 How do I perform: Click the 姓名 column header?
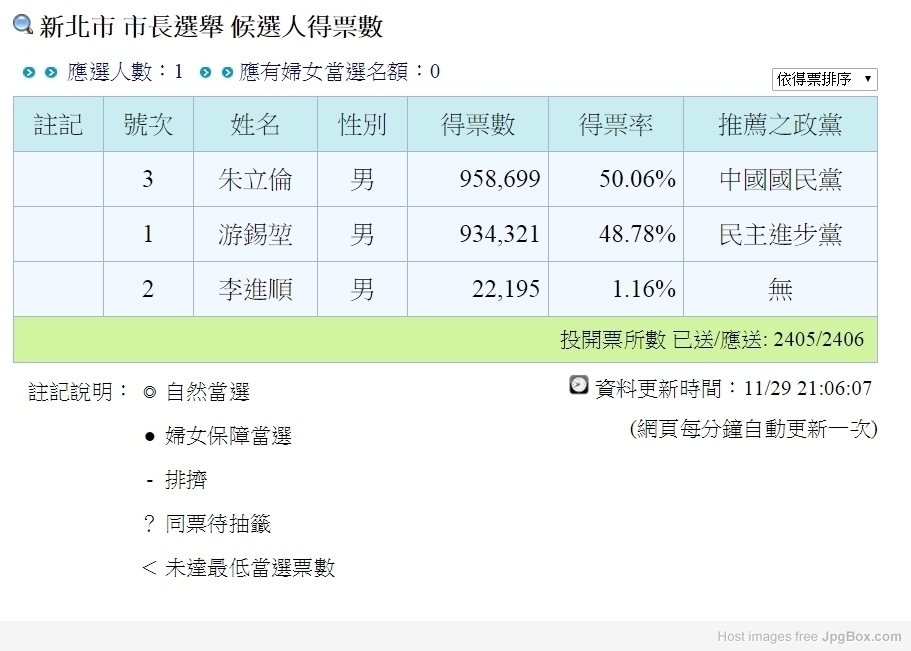(255, 124)
